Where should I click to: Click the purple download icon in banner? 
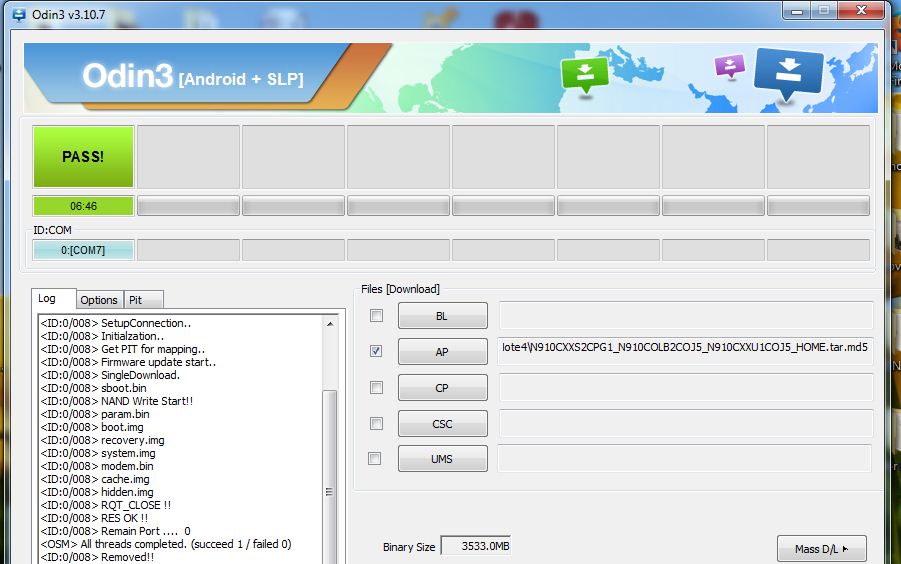[730, 67]
